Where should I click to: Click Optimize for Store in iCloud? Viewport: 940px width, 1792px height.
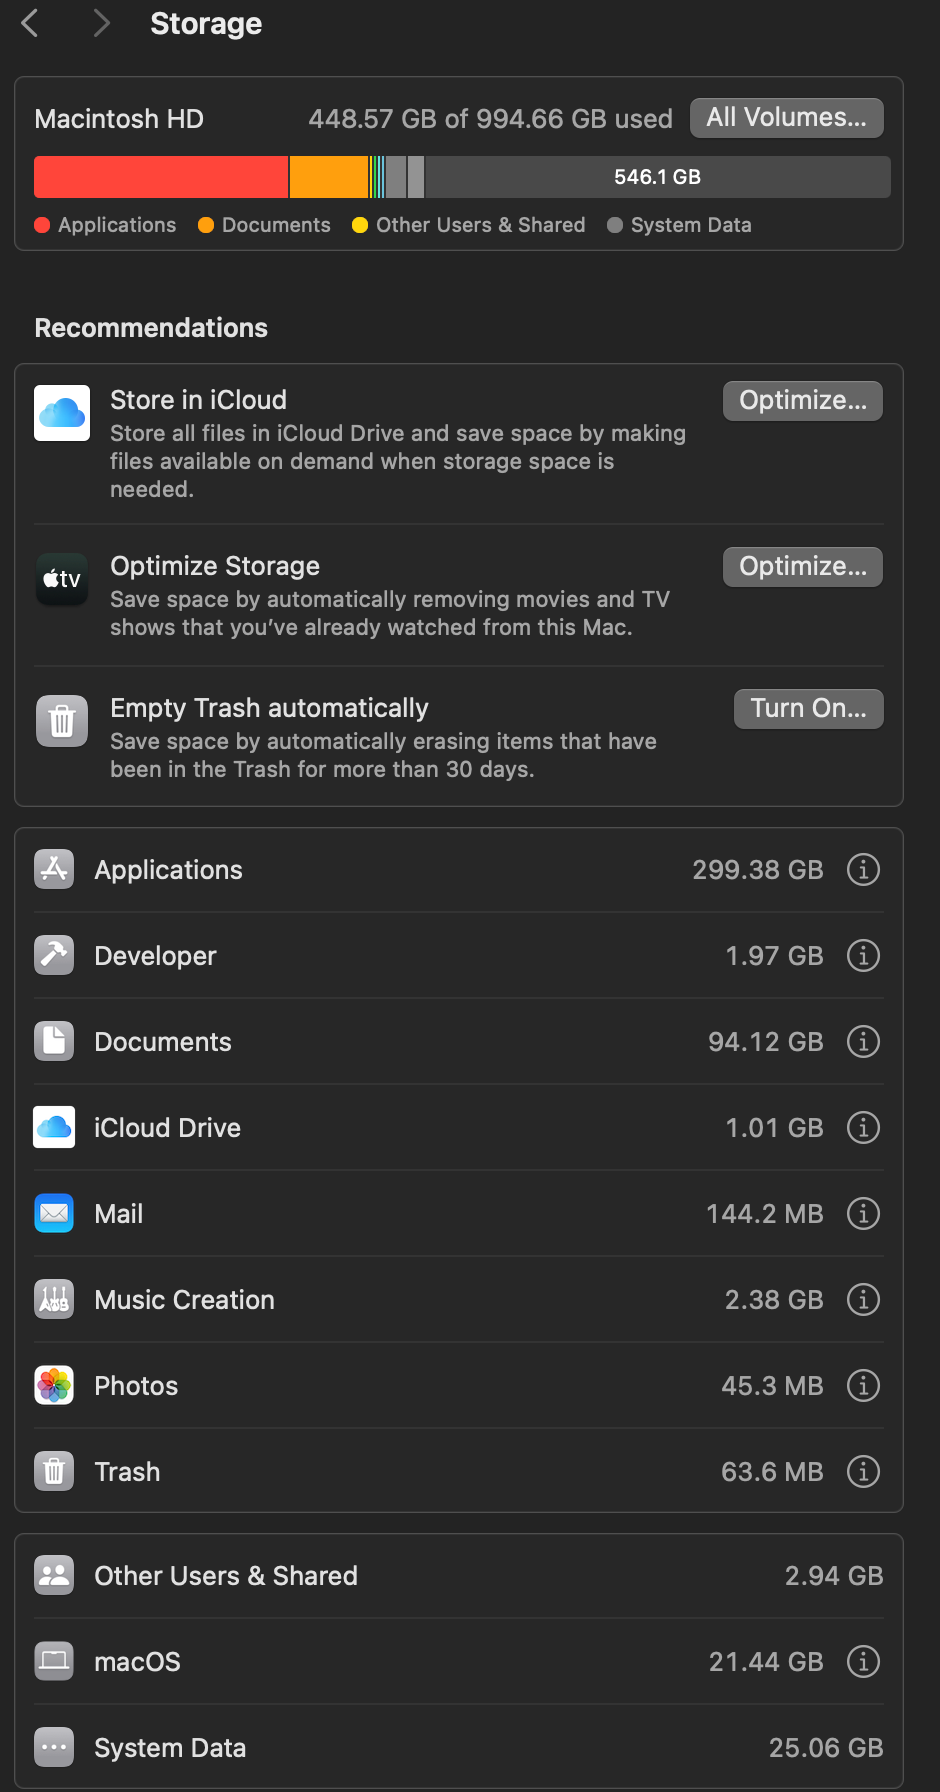pos(802,401)
